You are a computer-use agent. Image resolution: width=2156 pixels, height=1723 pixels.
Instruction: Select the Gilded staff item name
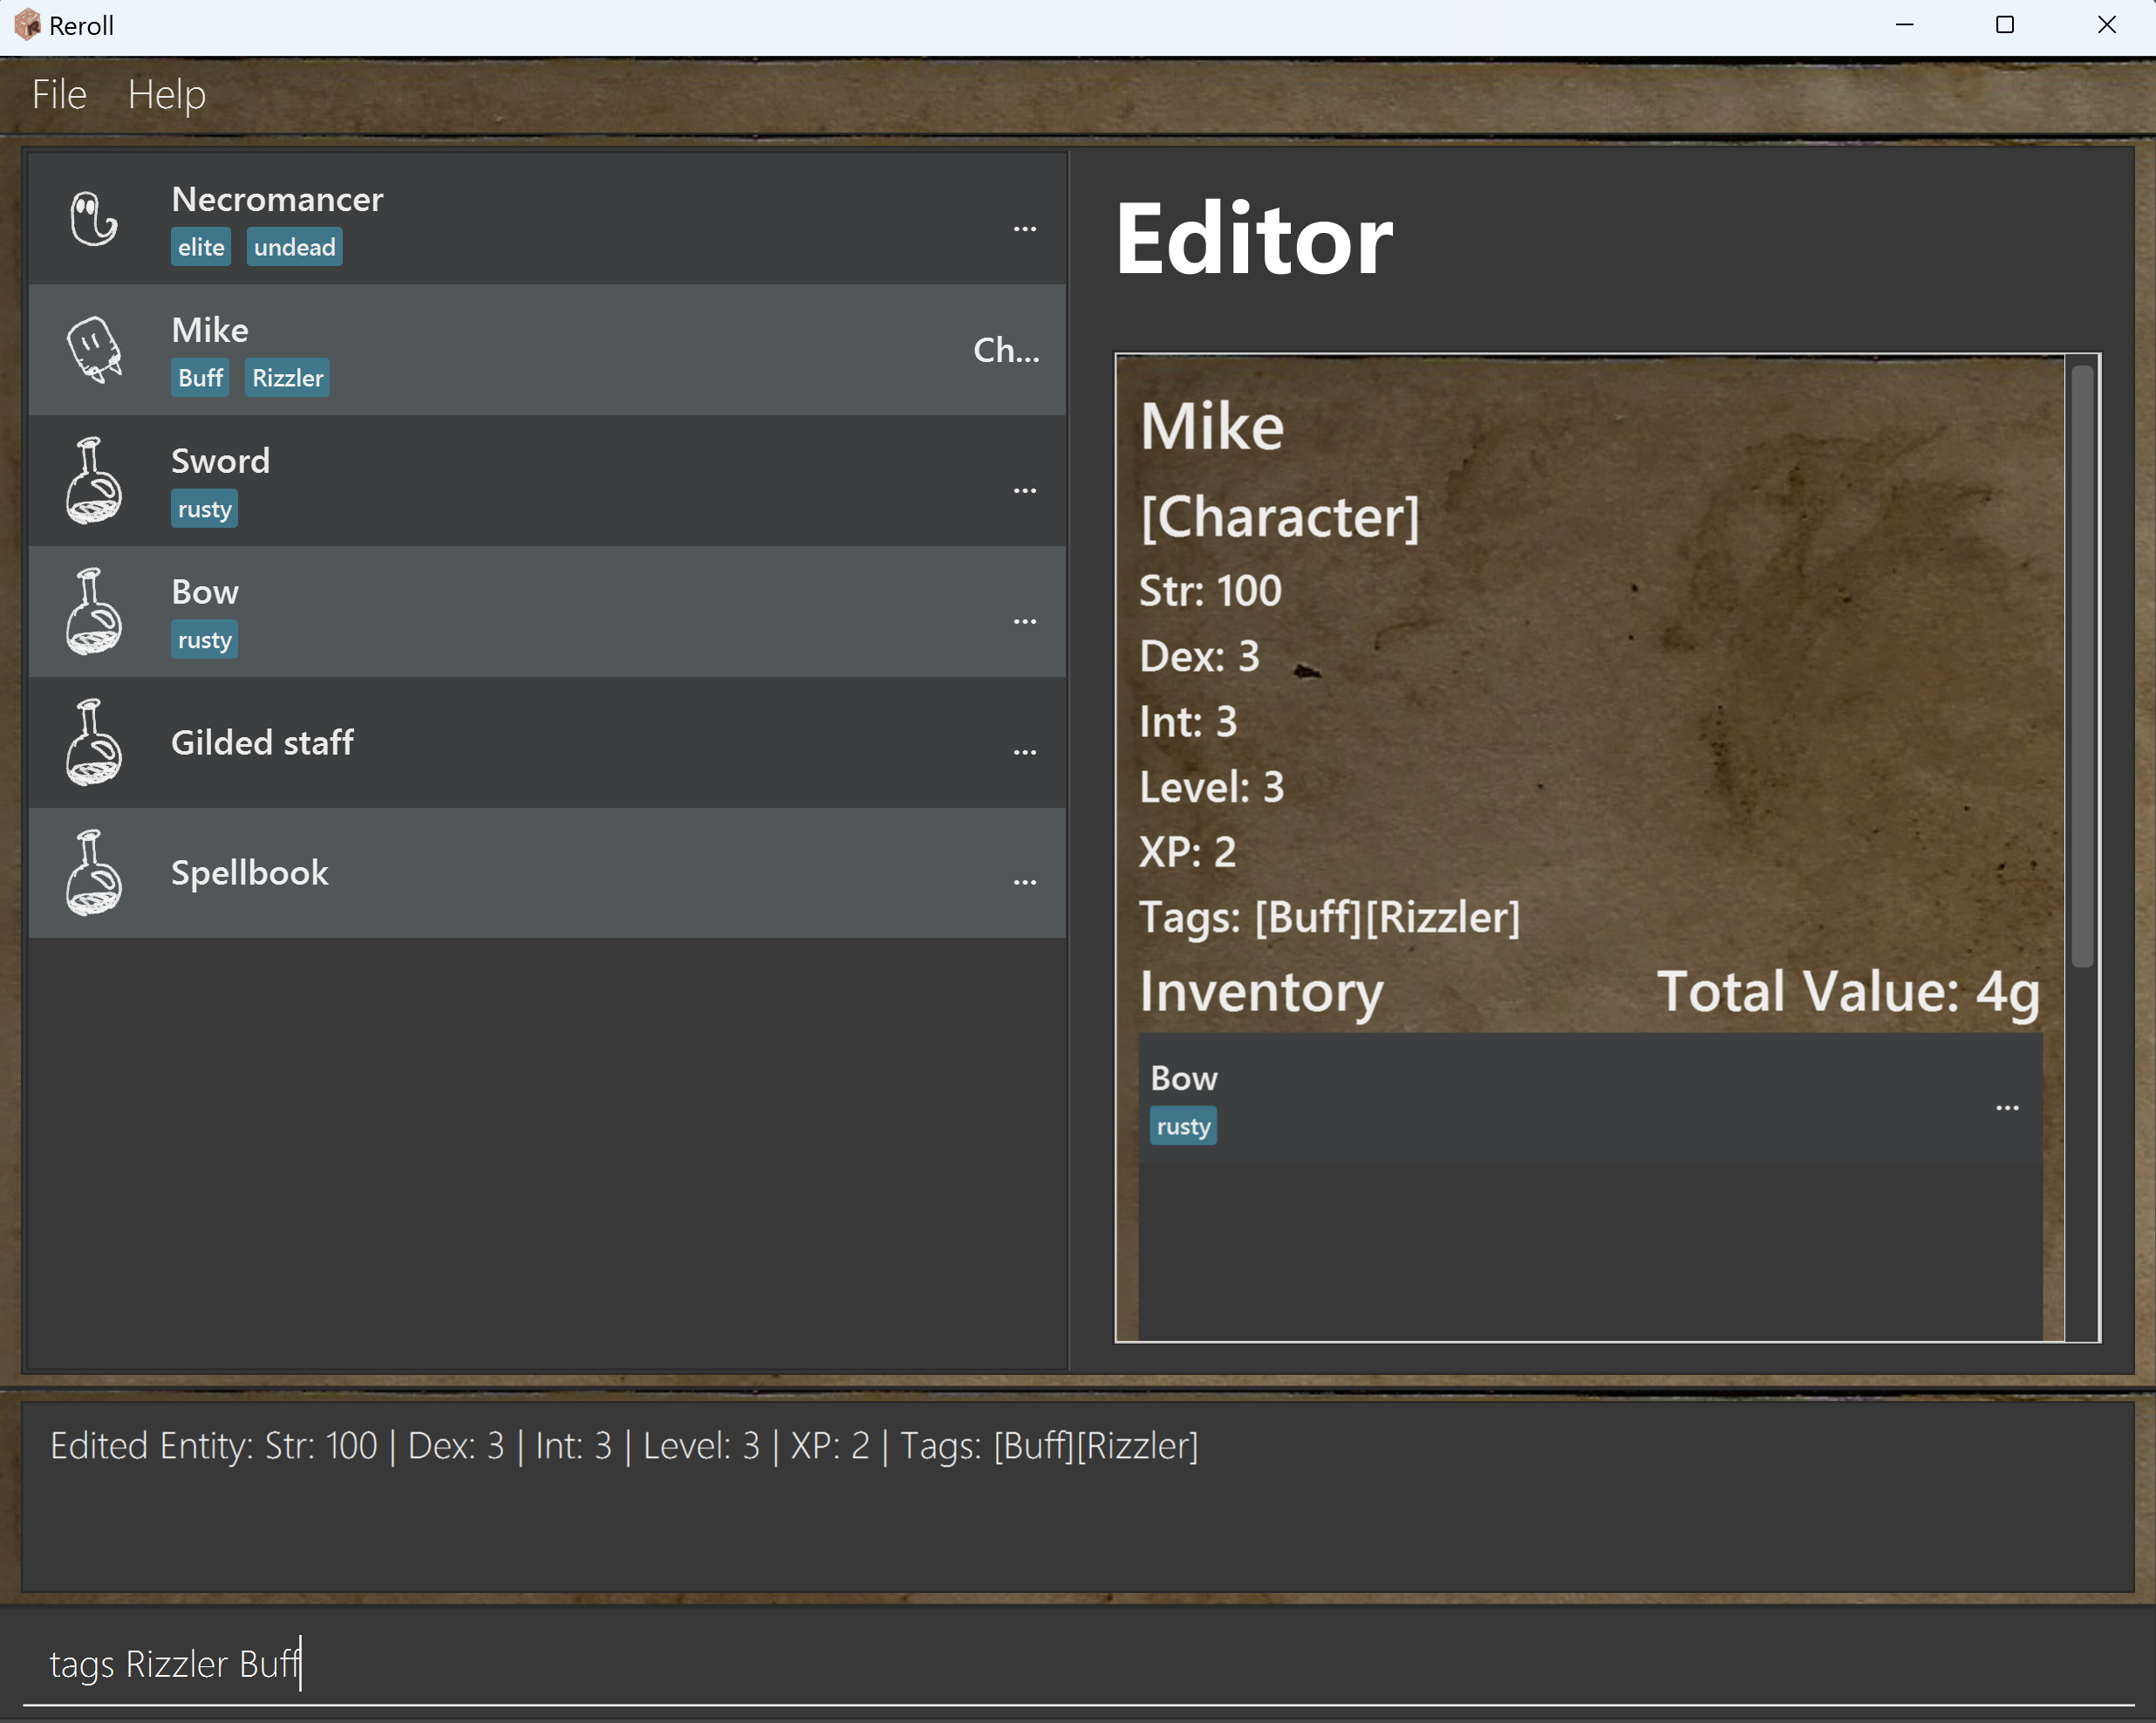pyautogui.click(x=262, y=742)
